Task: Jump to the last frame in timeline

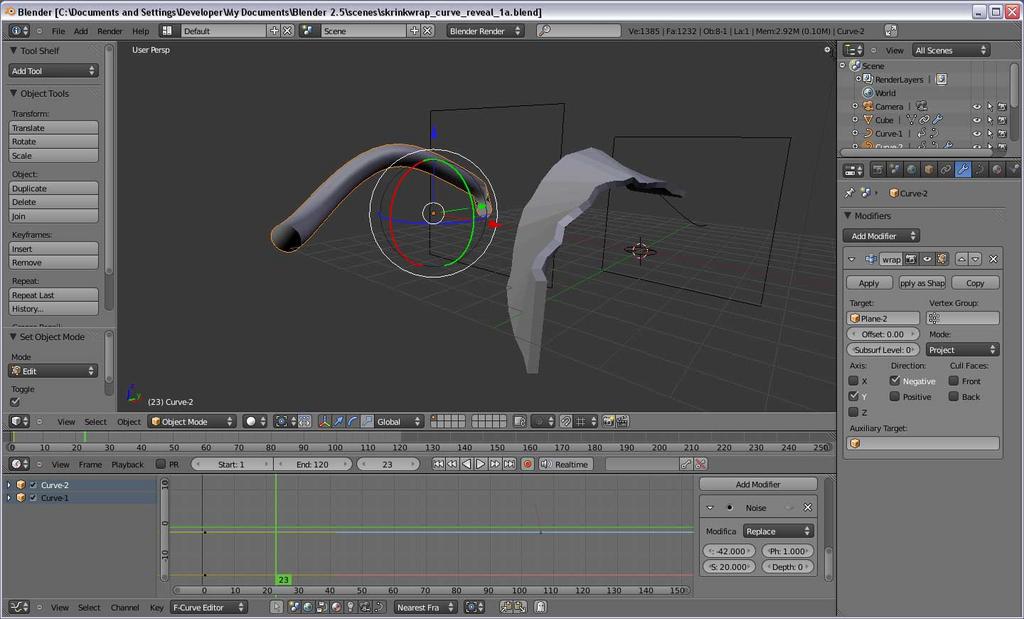Action: [509, 464]
